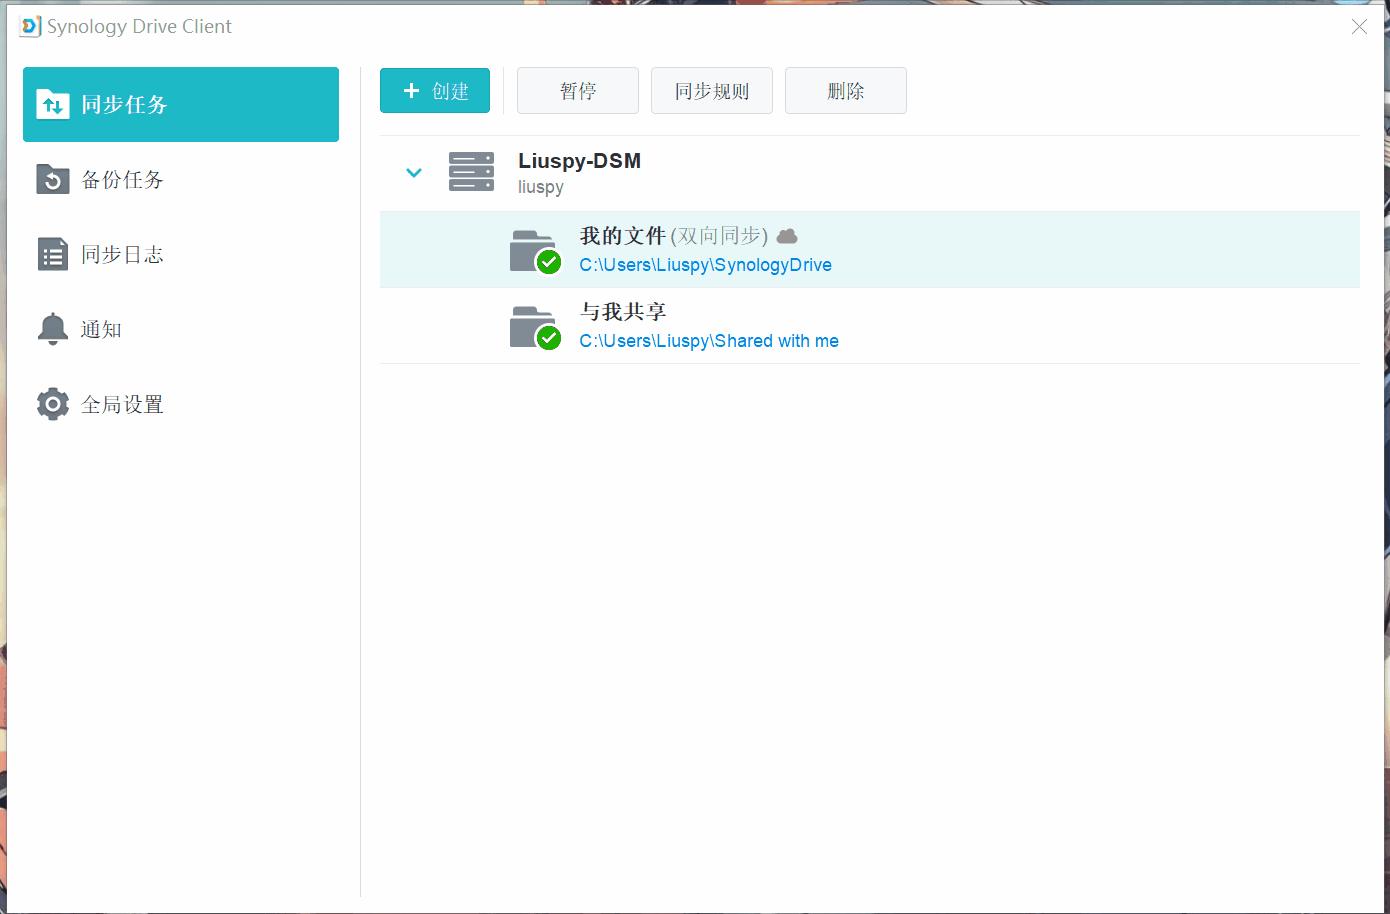Click the Liuspy-DSM server icon

click(x=471, y=172)
